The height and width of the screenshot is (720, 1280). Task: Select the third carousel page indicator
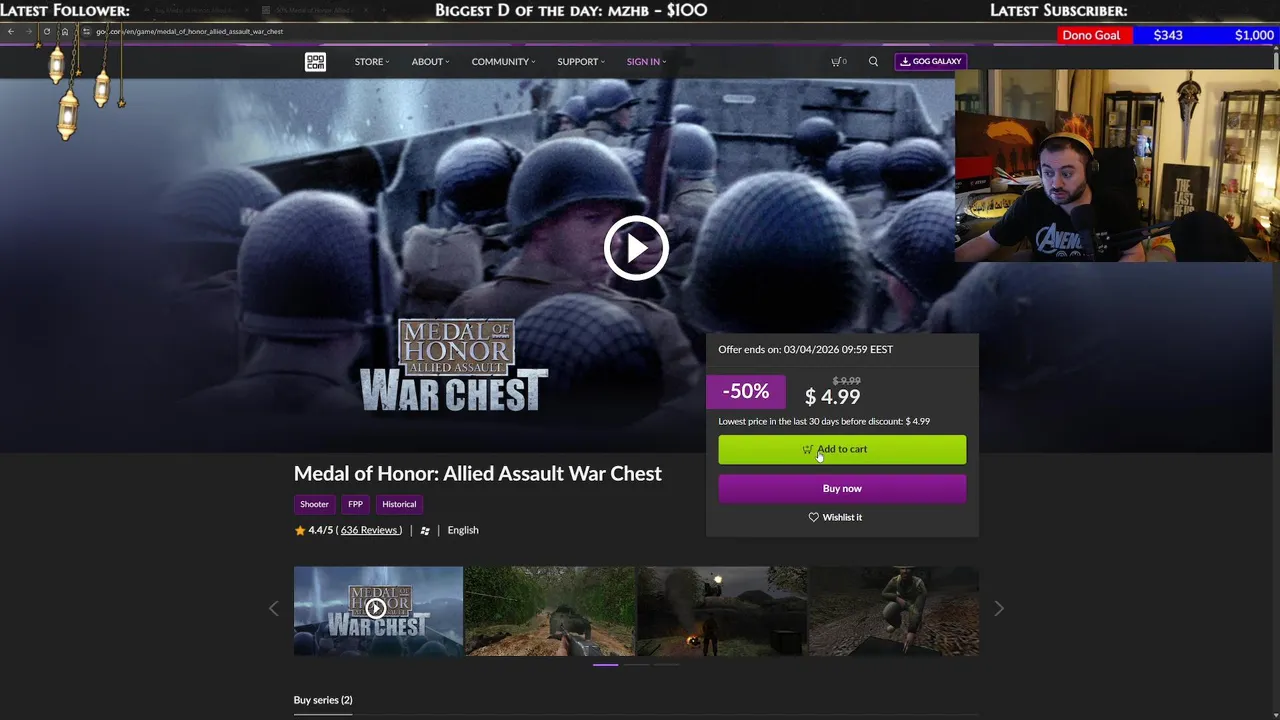pos(667,664)
